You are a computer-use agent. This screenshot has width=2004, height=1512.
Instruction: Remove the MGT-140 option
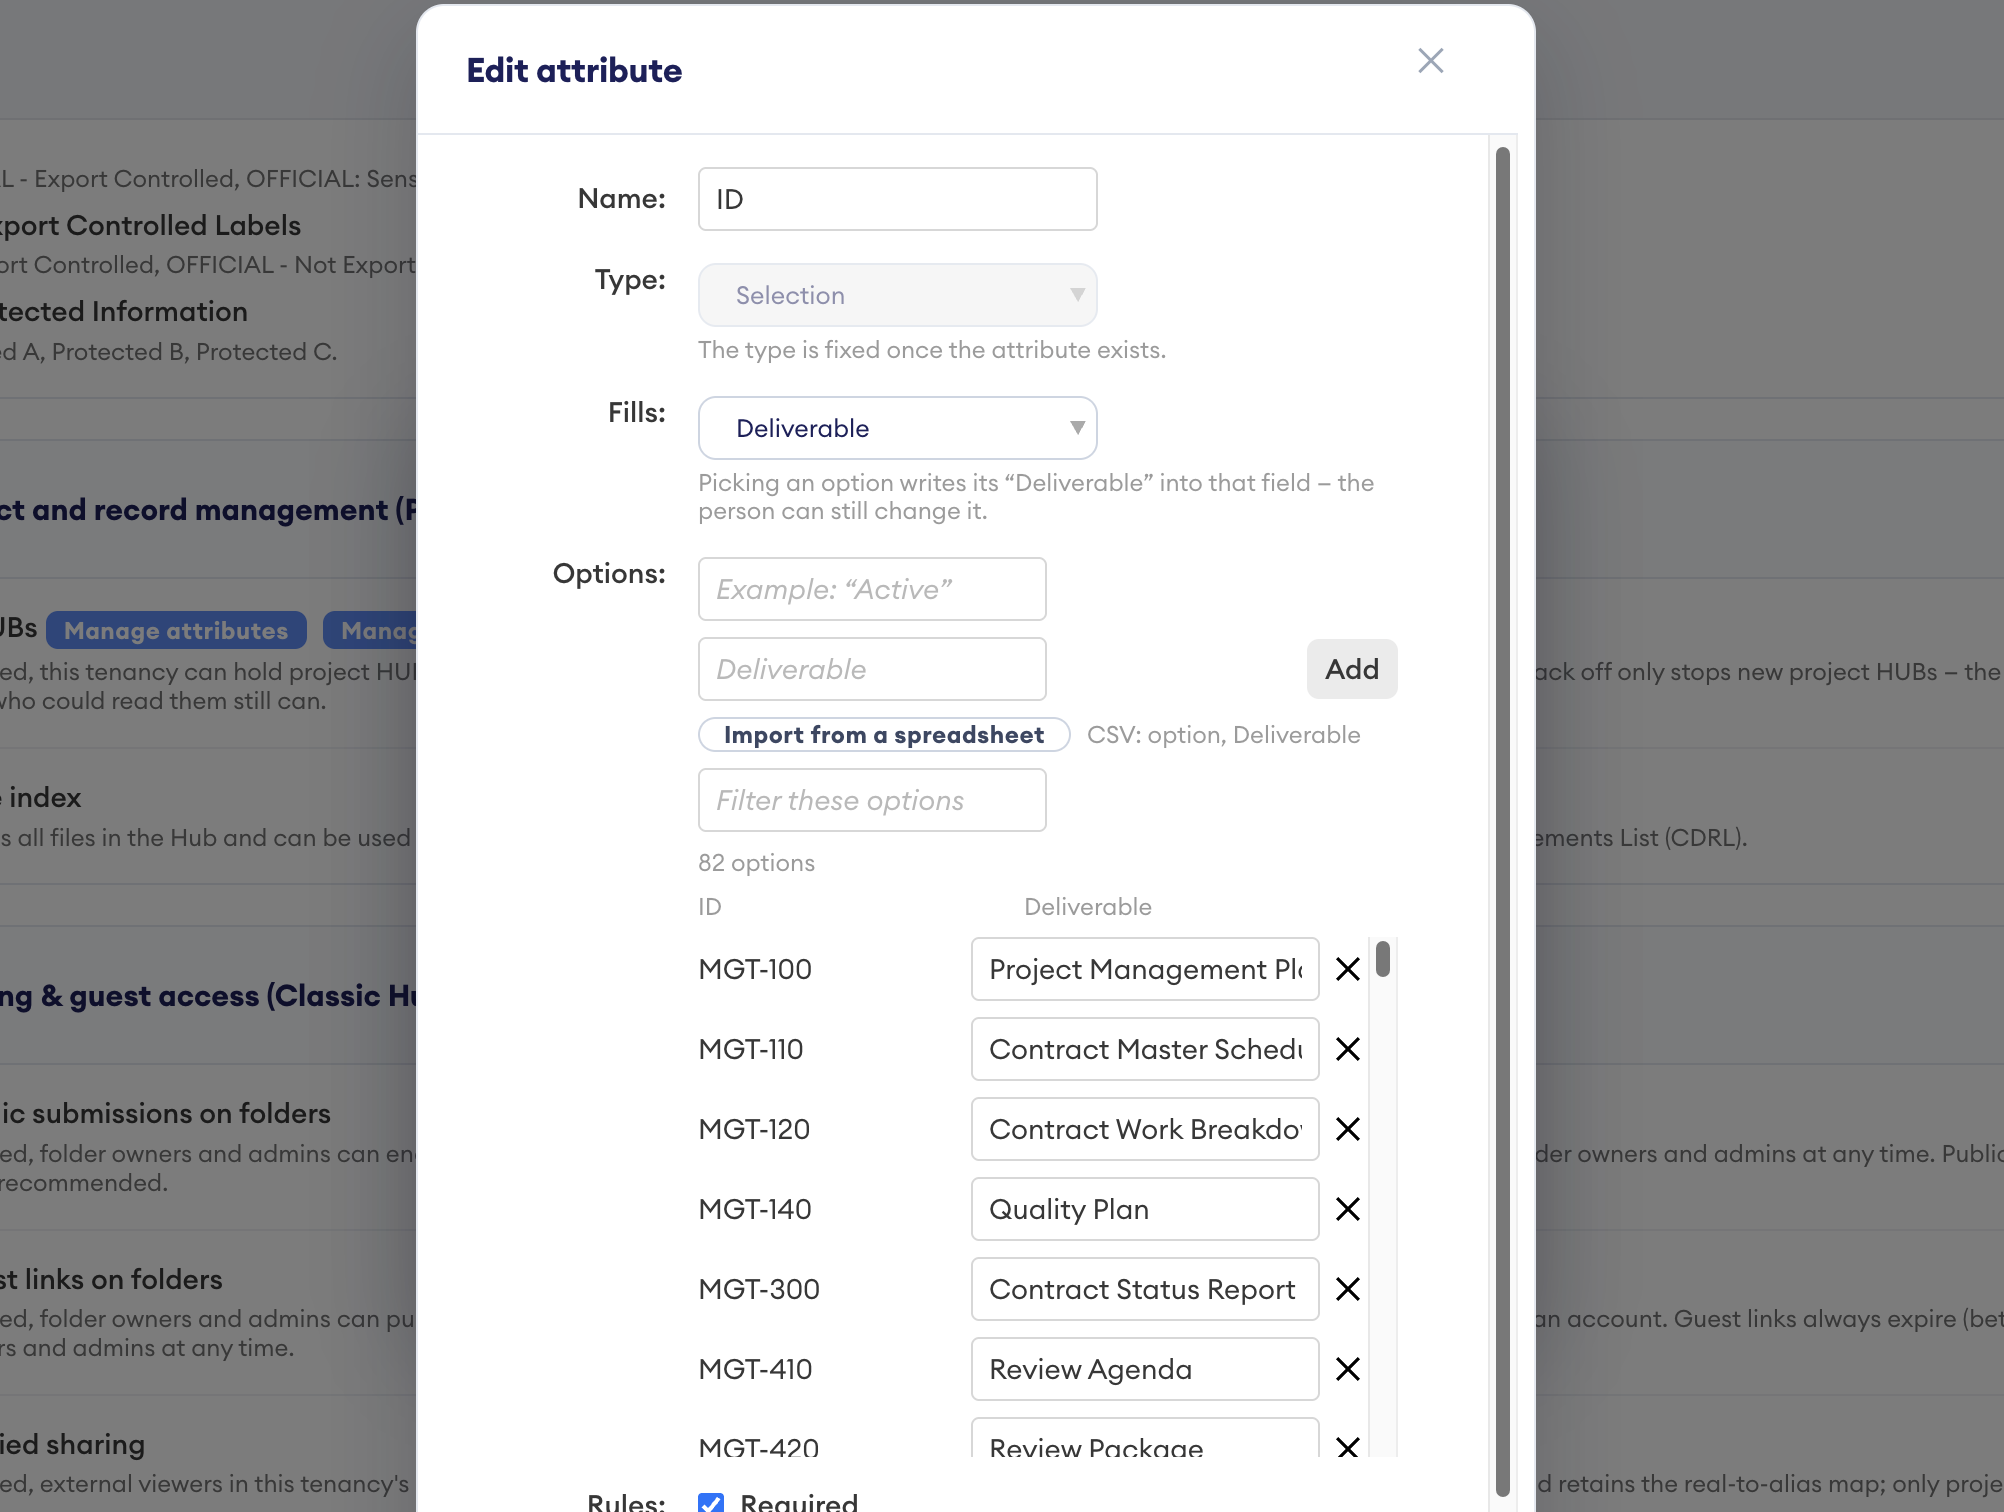[1348, 1209]
